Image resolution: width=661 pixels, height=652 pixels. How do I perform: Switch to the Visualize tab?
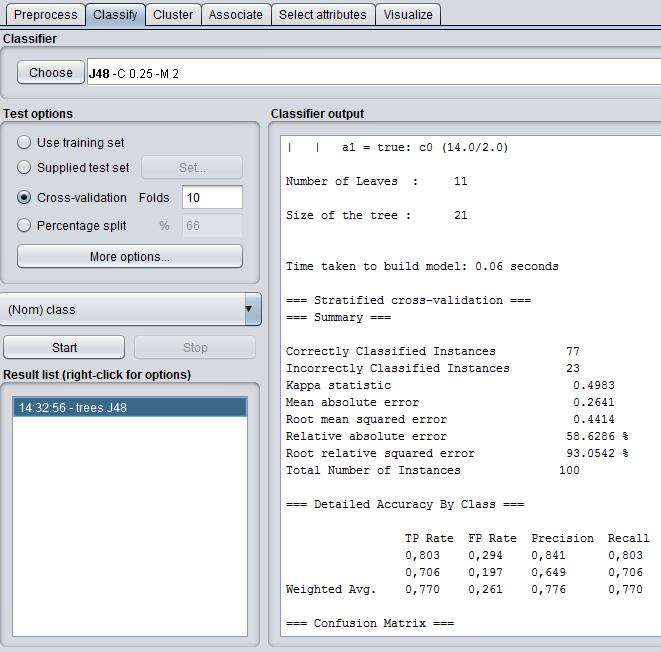tap(408, 15)
